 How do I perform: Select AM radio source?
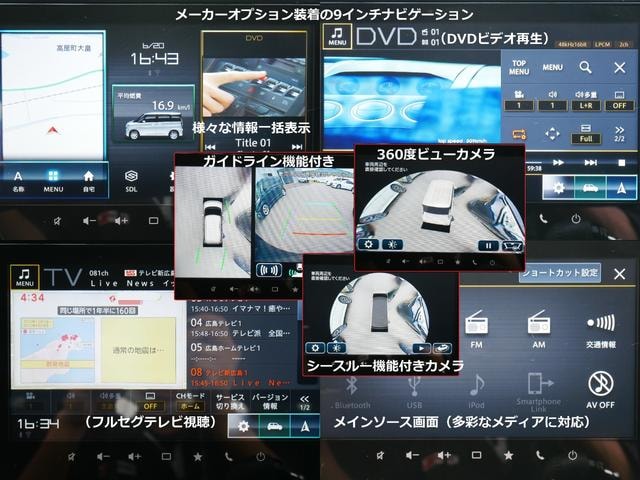pyautogui.click(x=538, y=329)
